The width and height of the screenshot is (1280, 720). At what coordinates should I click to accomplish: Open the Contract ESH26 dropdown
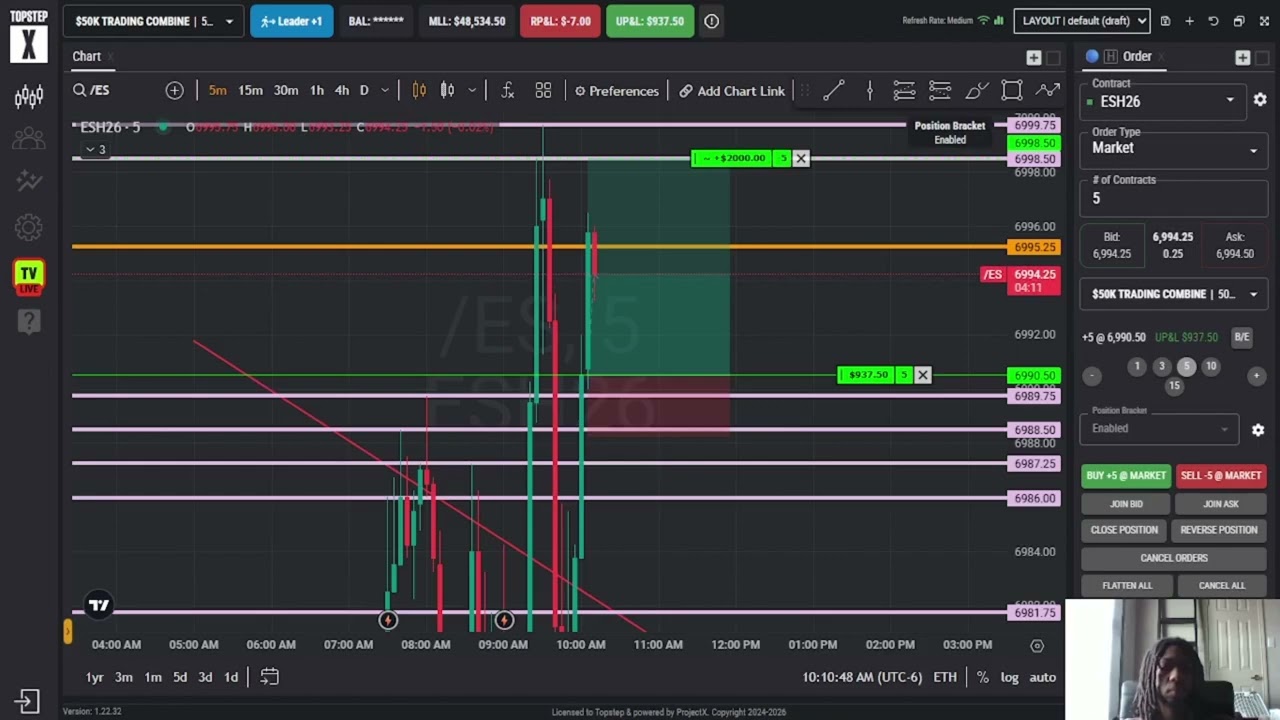coord(1163,101)
